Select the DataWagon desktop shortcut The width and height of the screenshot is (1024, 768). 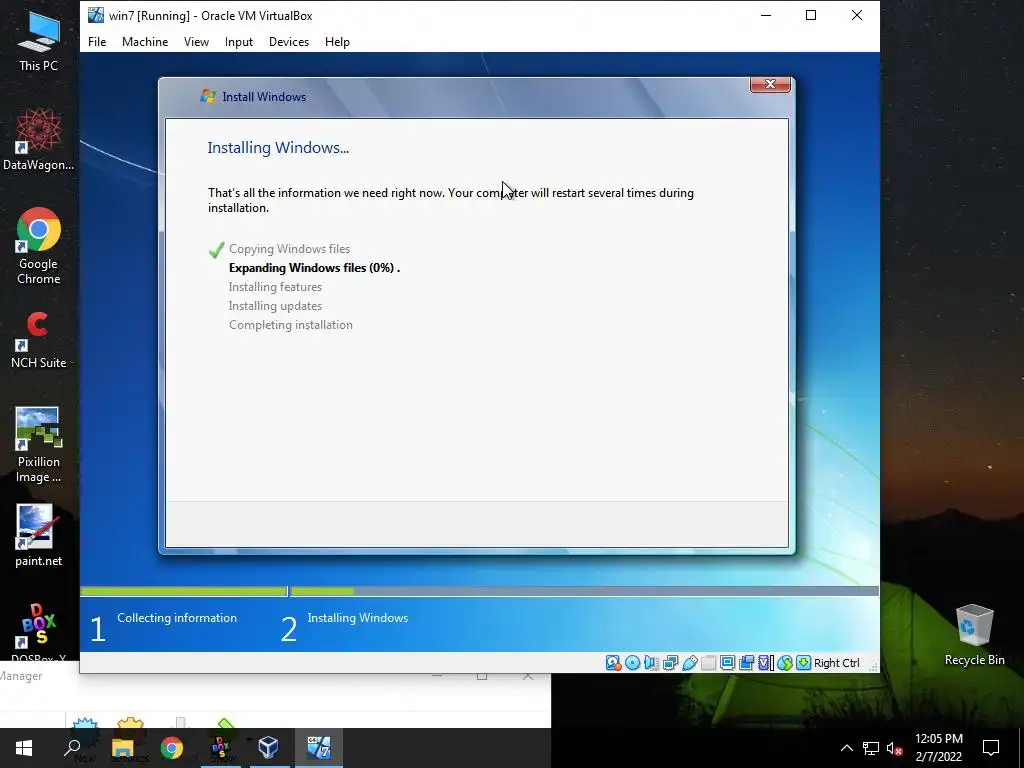39,140
